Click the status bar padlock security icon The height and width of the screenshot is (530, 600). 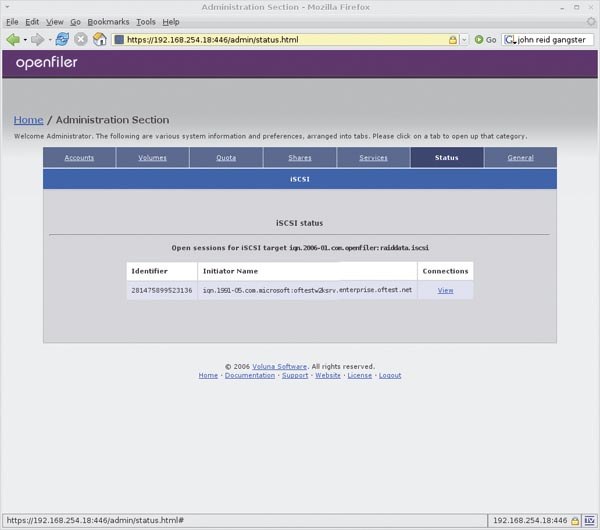tap(575, 521)
